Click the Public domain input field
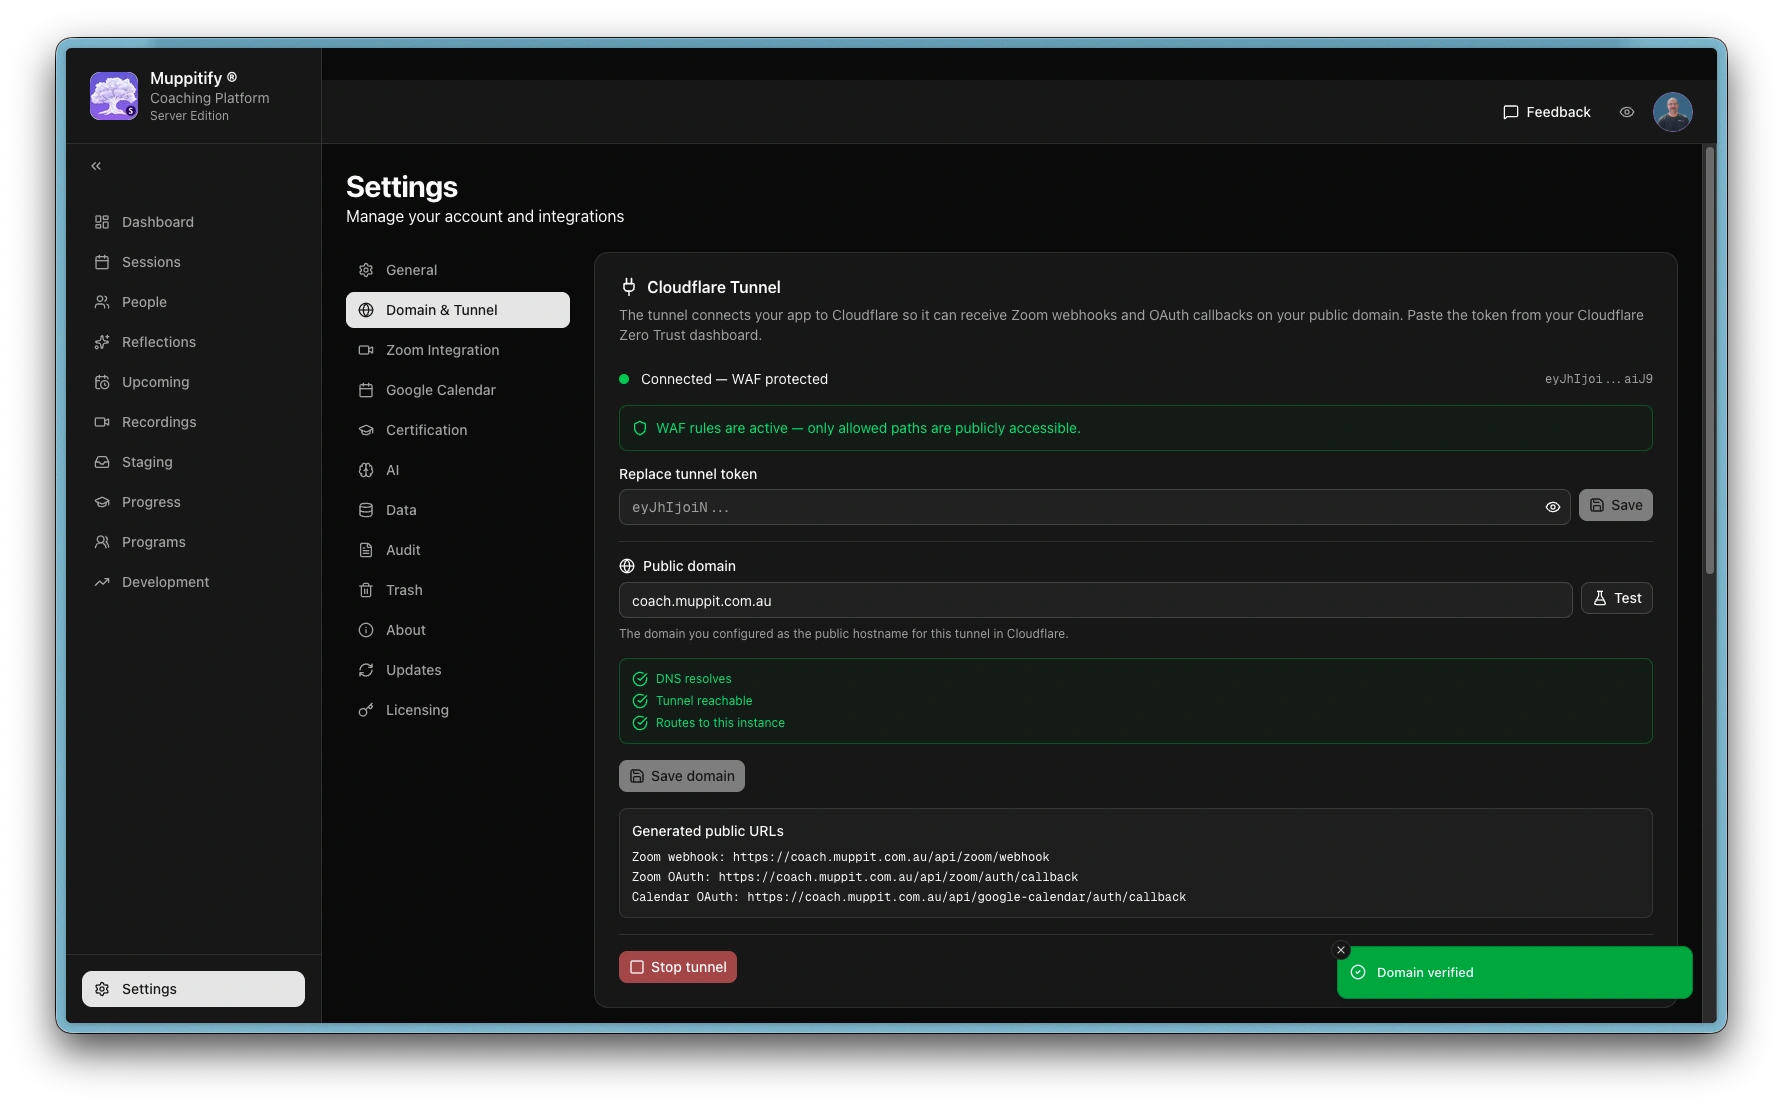Image resolution: width=1783 pixels, height=1107 pixels. pos(1095,601)
